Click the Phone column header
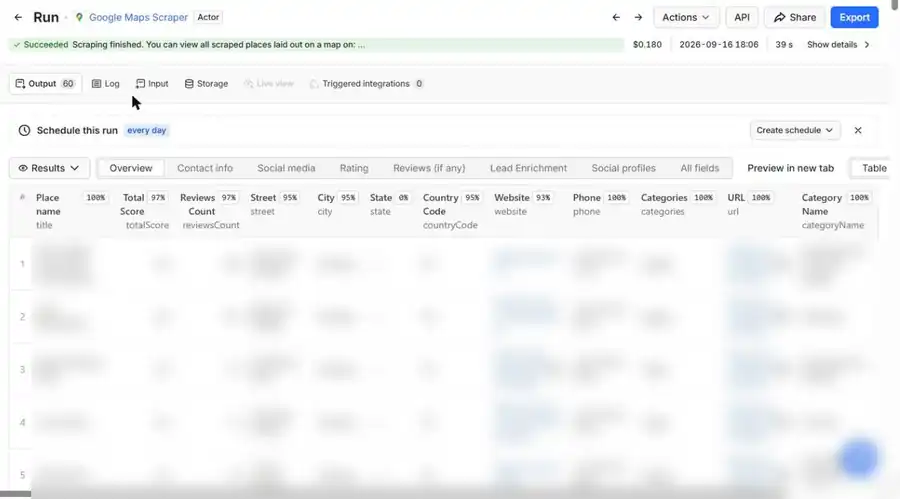Viewport: 900px width, 499px height. (x=600, y=204)
